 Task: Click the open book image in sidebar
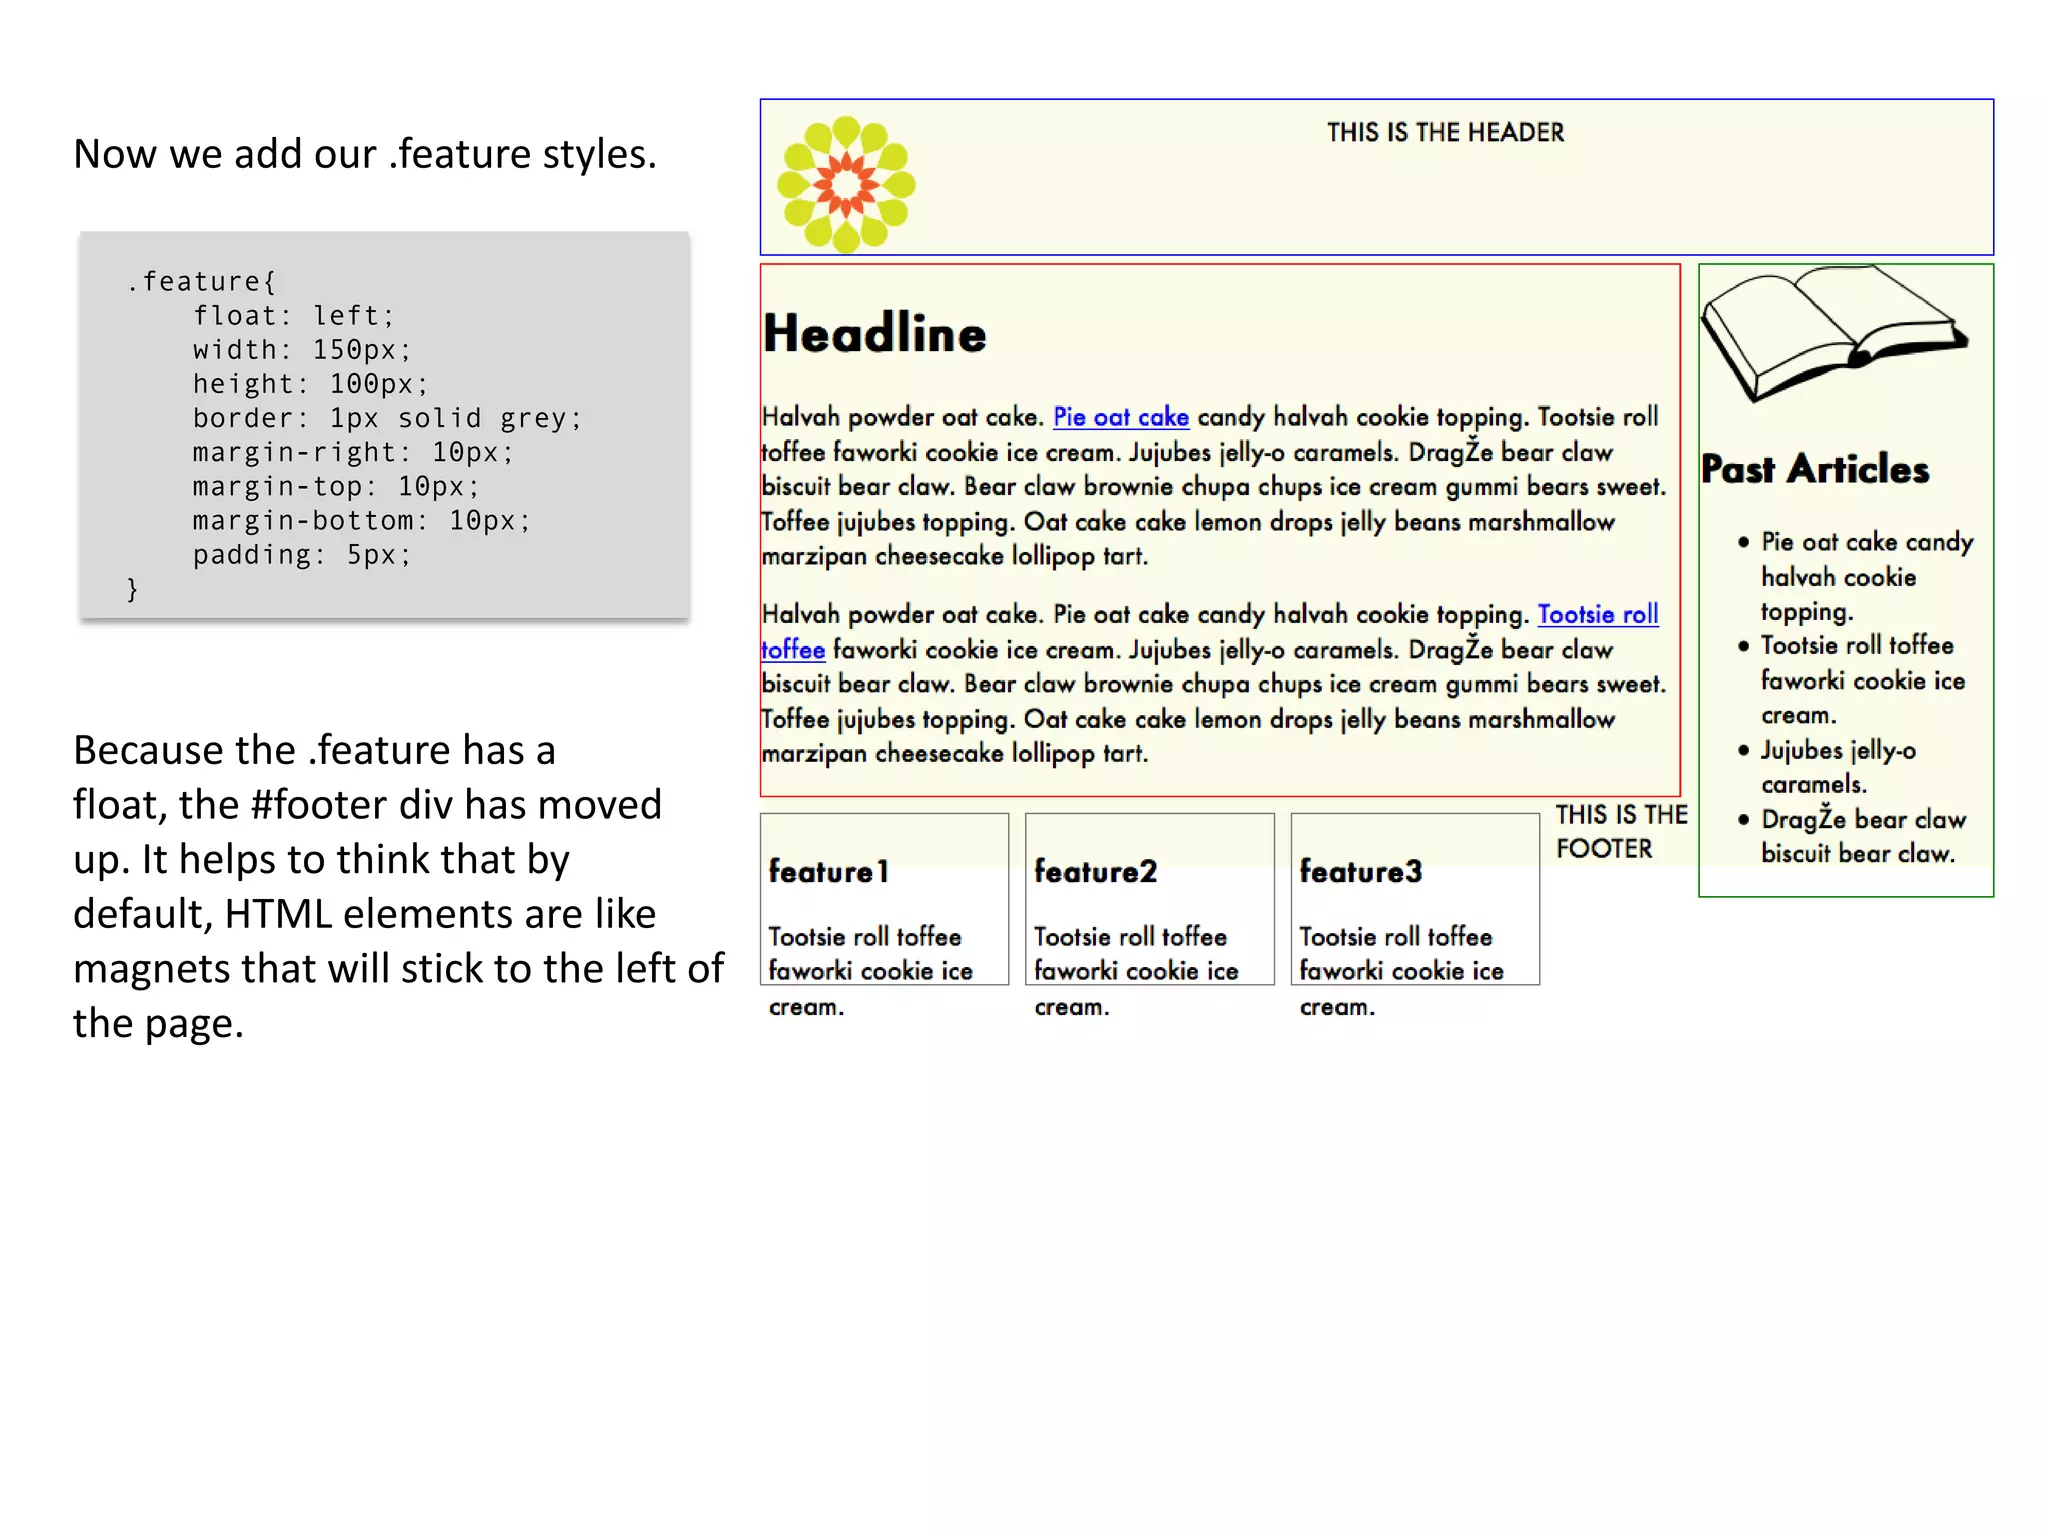pyautogui.click(x=1834, y=334)
